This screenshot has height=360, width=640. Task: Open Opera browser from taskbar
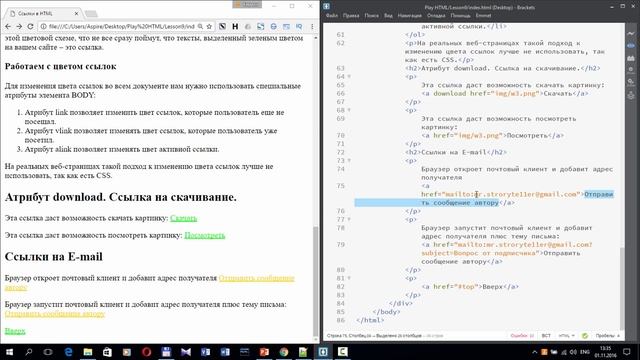click(147, 352)
